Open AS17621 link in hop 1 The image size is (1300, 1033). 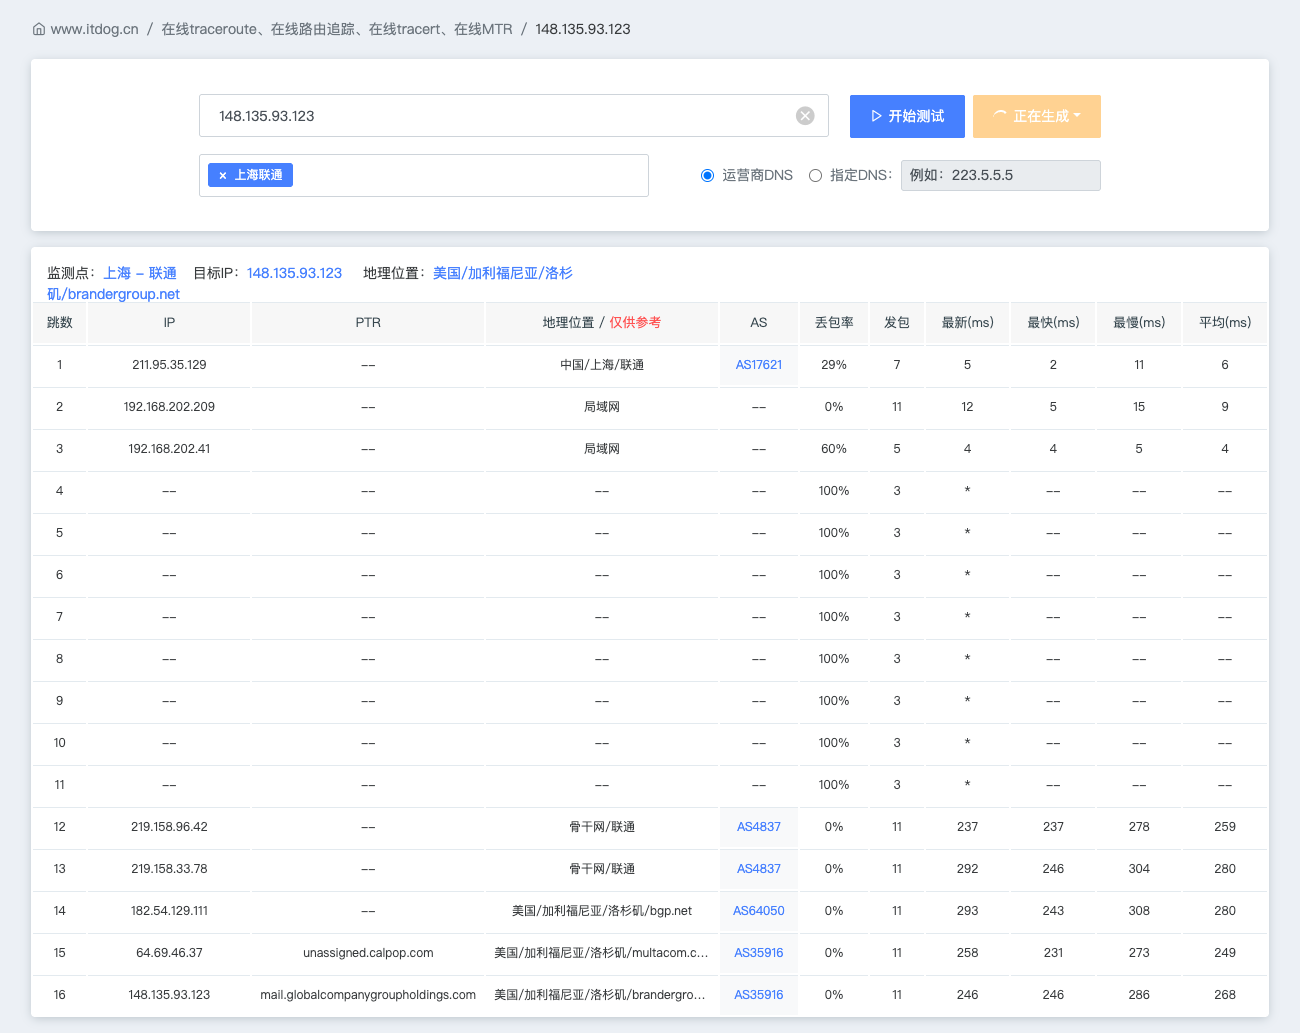pyautogui.click(x=759, y=365)
